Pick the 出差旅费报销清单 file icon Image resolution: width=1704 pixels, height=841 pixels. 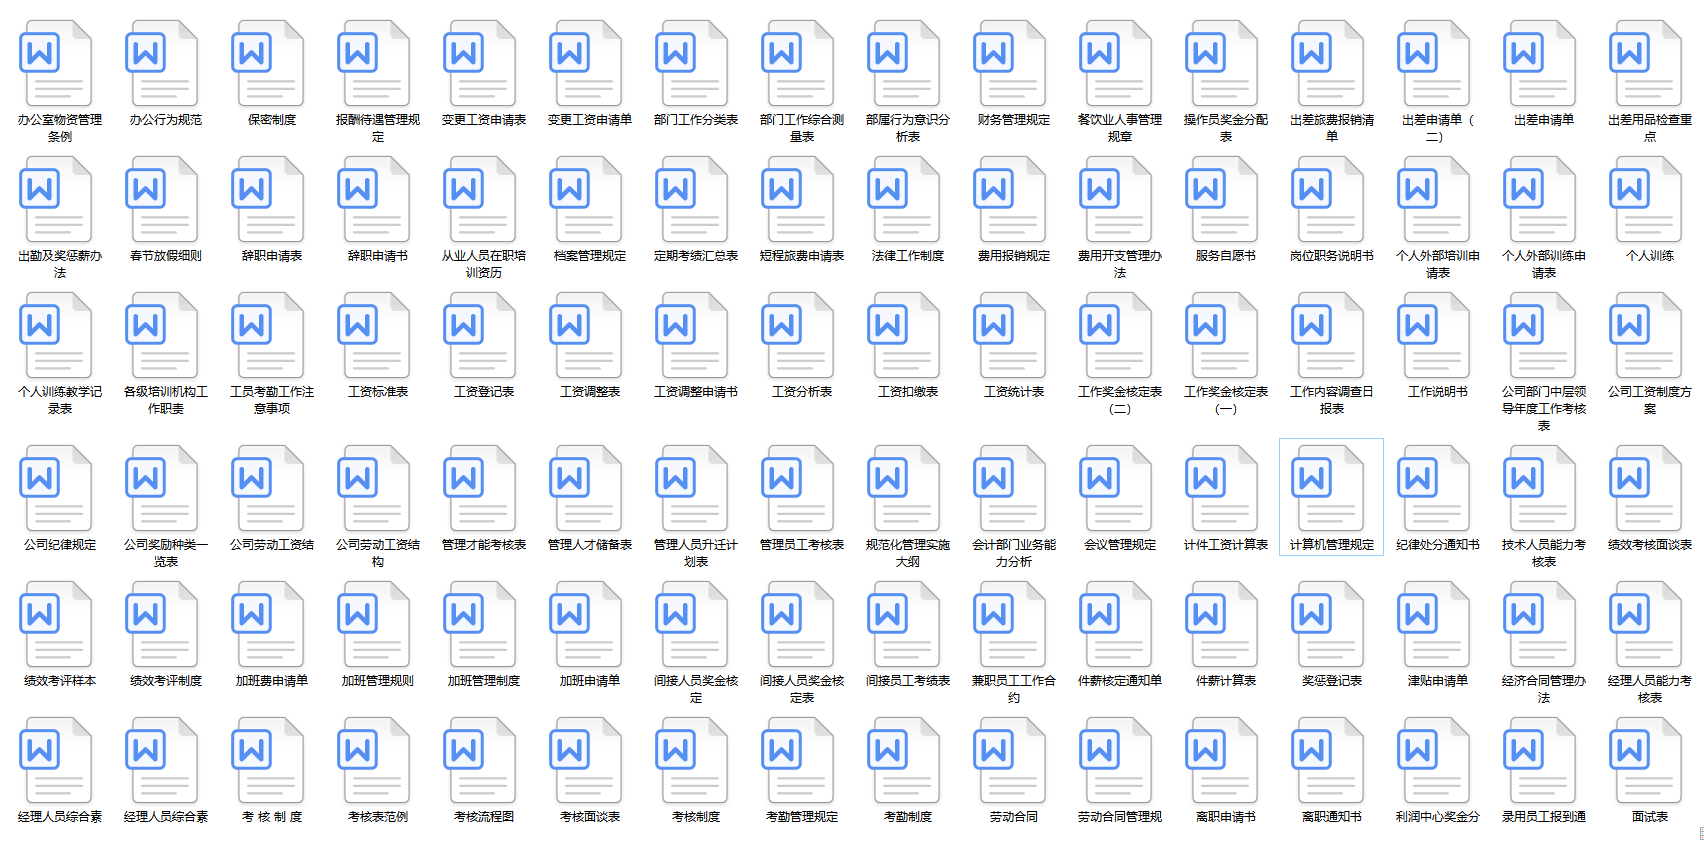click(x=1328, y=64)
